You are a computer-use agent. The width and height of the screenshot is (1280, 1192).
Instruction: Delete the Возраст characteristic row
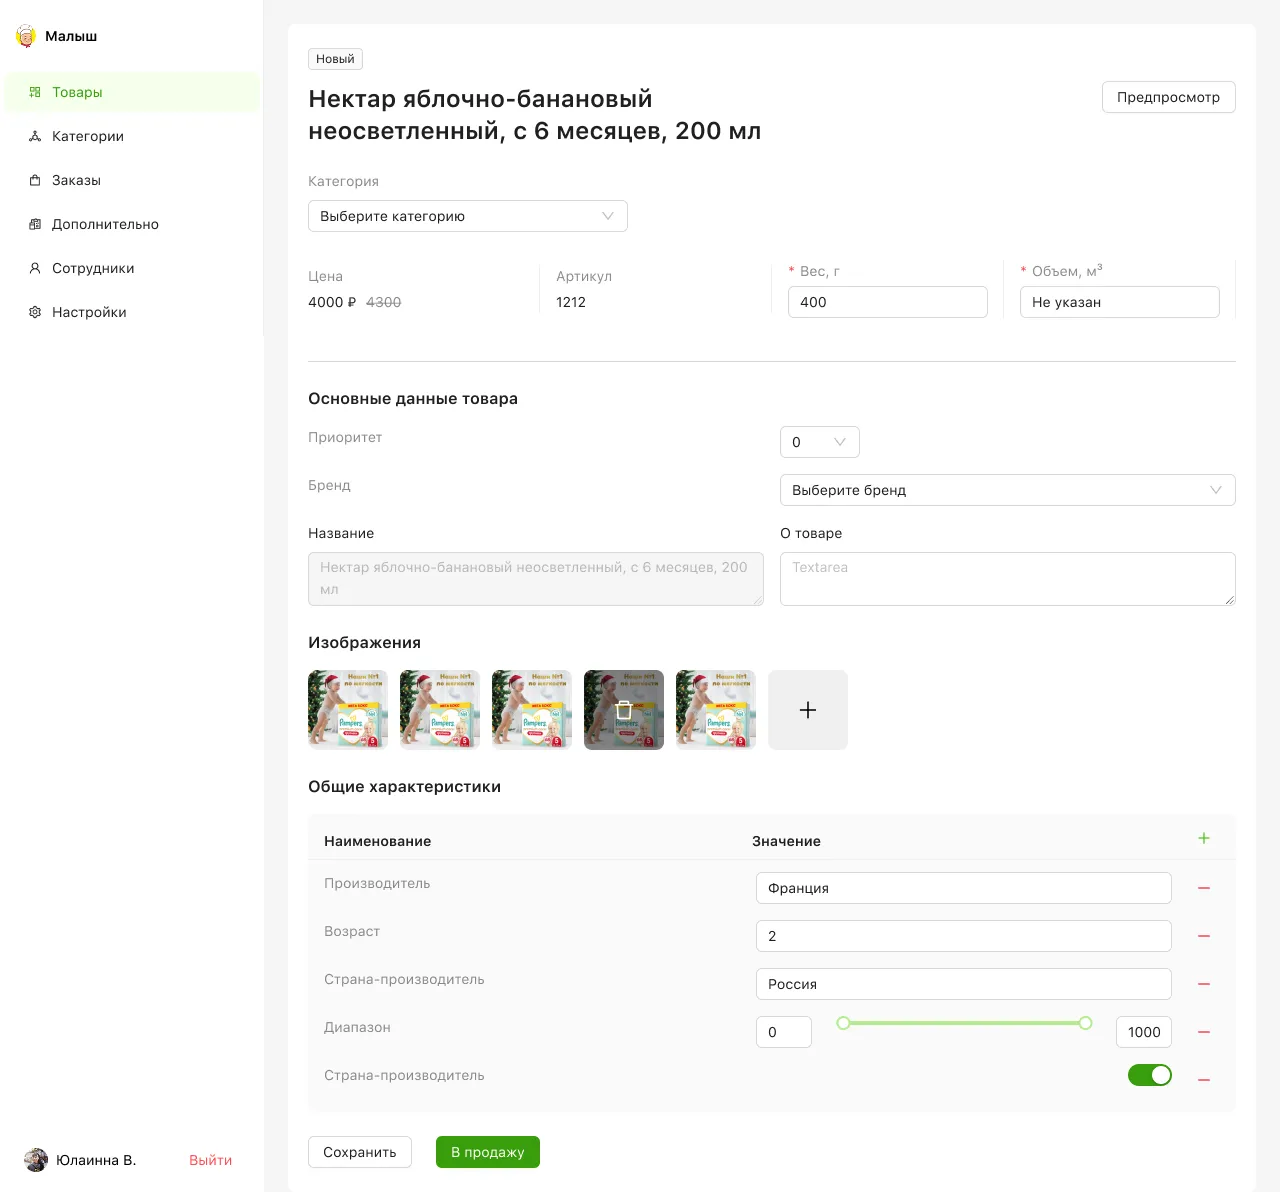(x=1204, y=936)
